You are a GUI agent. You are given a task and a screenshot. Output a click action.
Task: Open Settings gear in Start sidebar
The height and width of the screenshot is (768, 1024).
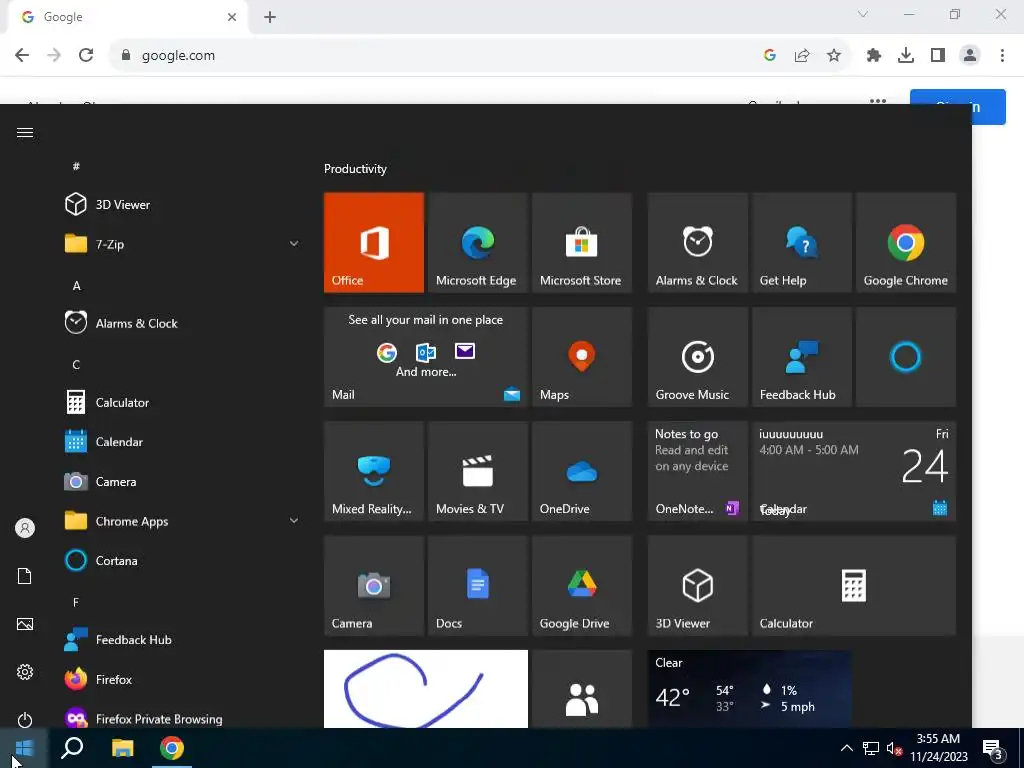[25, 672]
